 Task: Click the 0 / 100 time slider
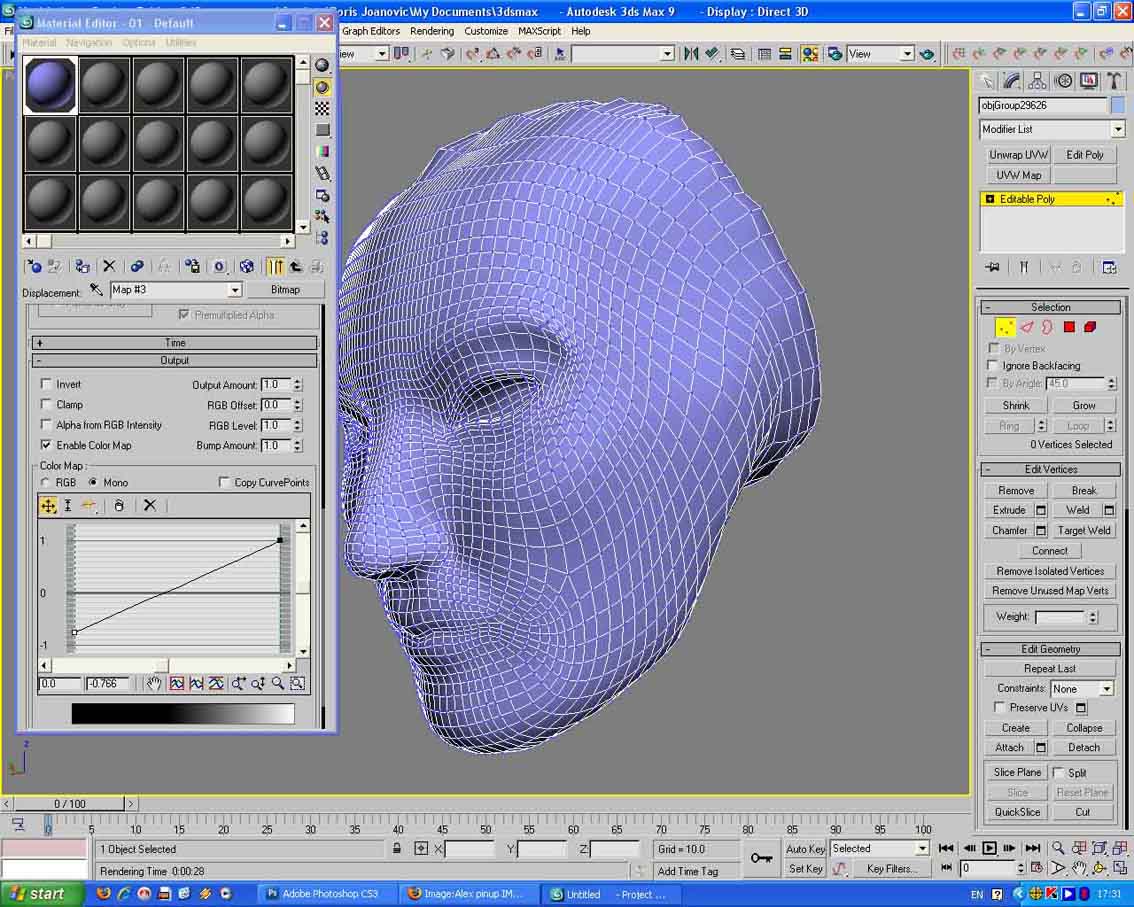point(69,804)
